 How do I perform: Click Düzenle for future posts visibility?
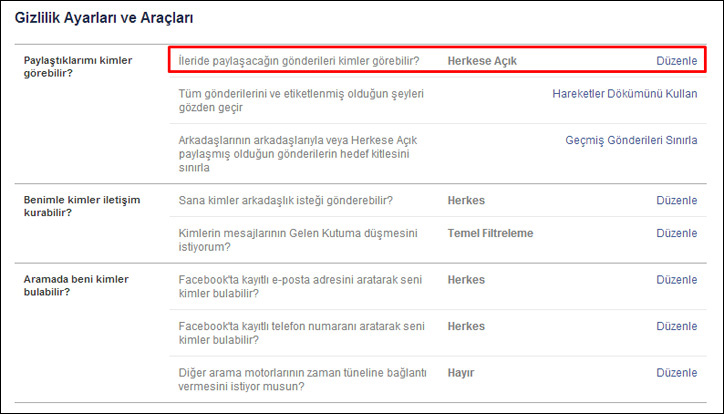point(676,61)
